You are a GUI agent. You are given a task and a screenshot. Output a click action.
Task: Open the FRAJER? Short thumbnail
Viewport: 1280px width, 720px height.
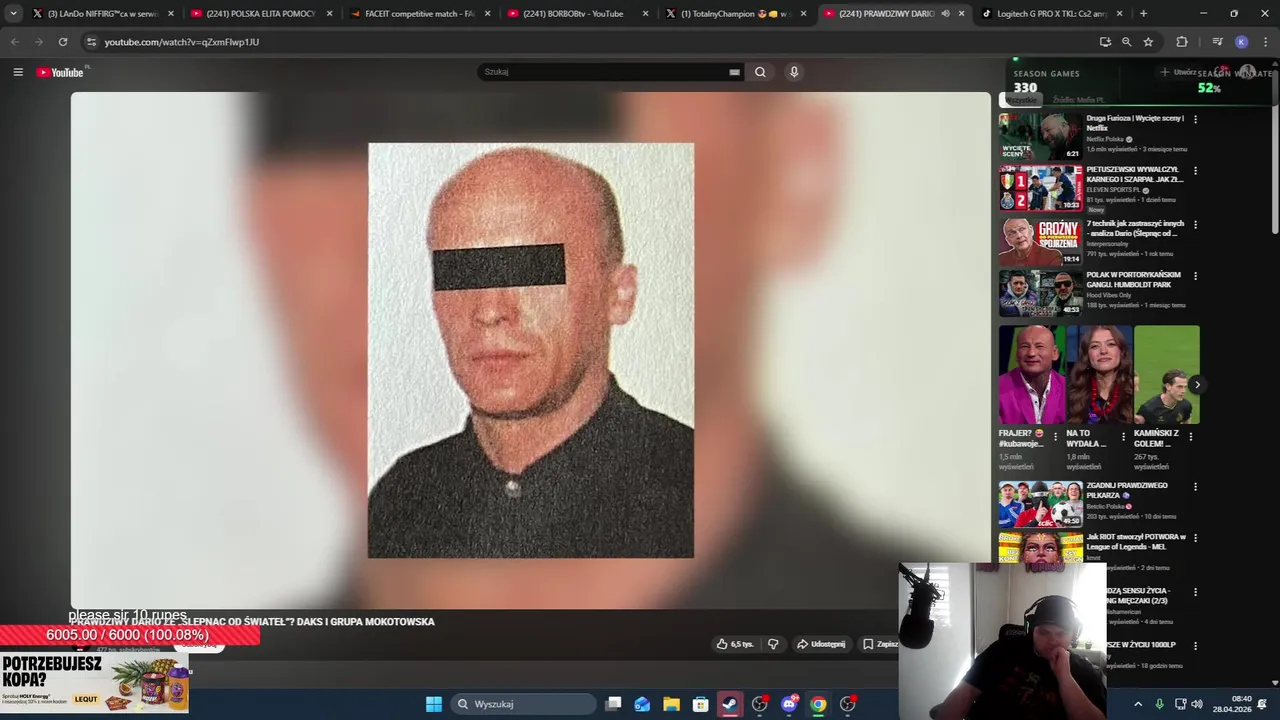pos(1032,375)
